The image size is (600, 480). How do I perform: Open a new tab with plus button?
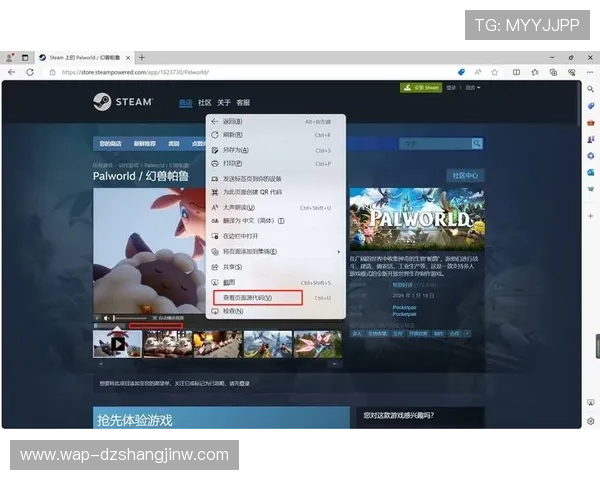point(141,57)
